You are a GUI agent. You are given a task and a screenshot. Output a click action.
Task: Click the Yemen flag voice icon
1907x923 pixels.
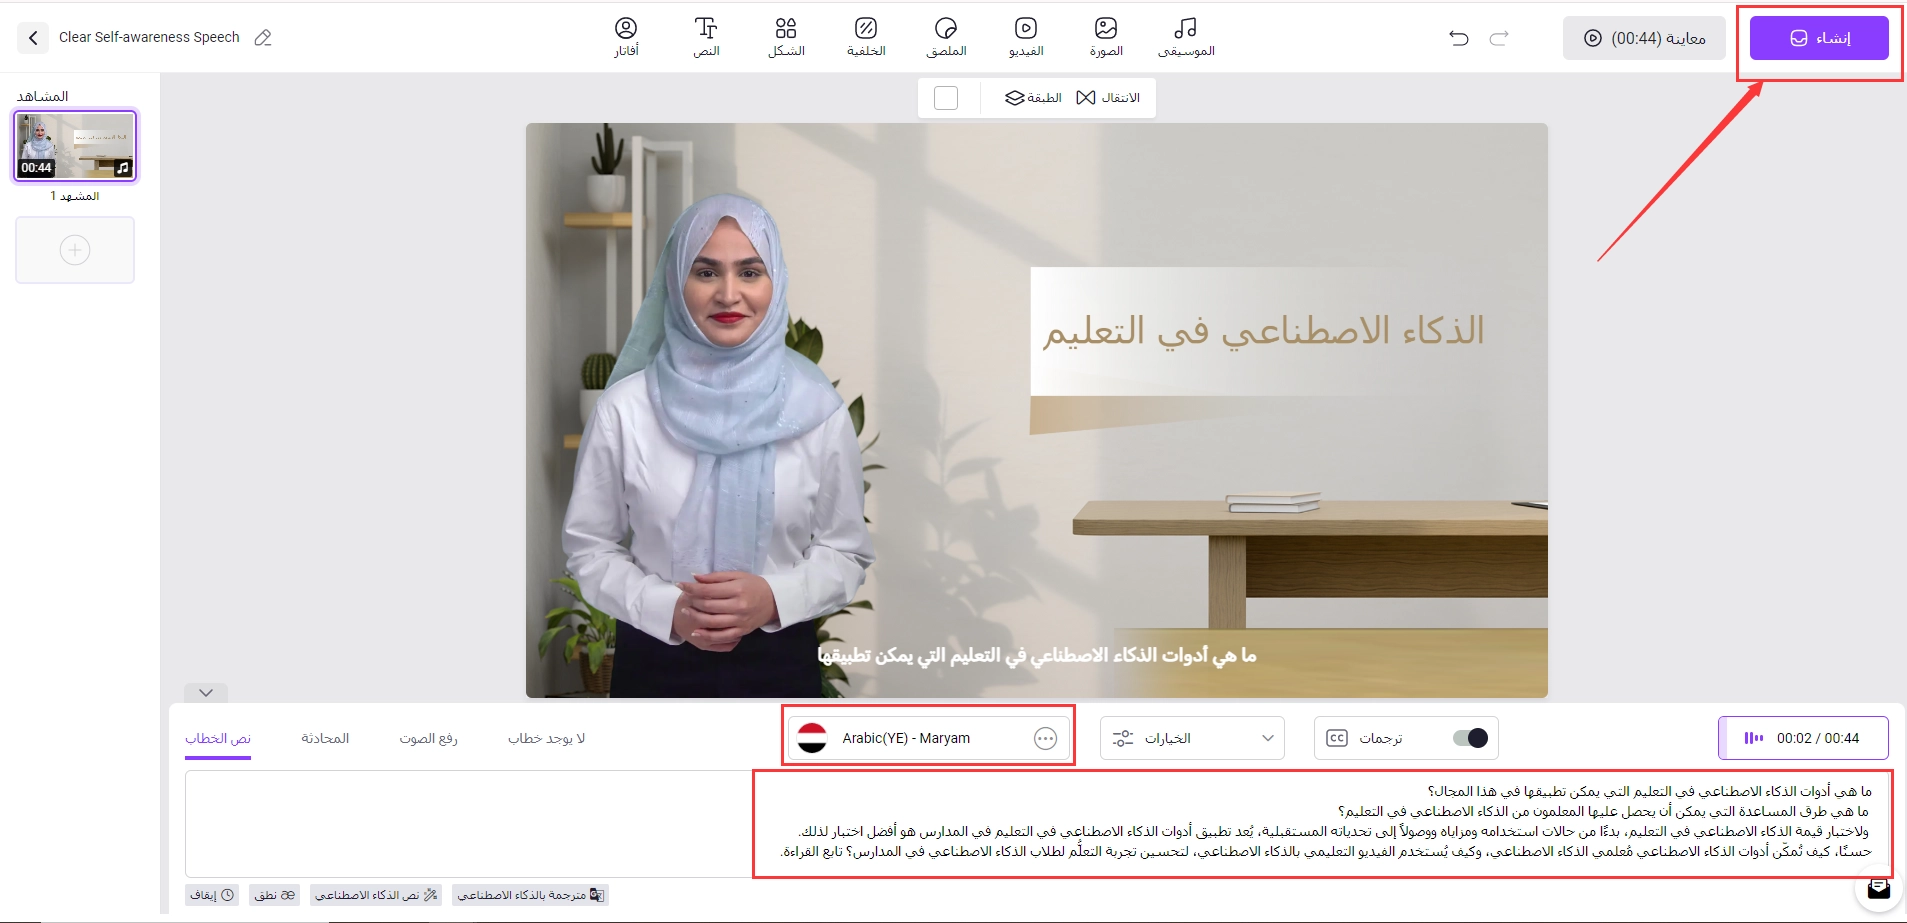(812, 738)
